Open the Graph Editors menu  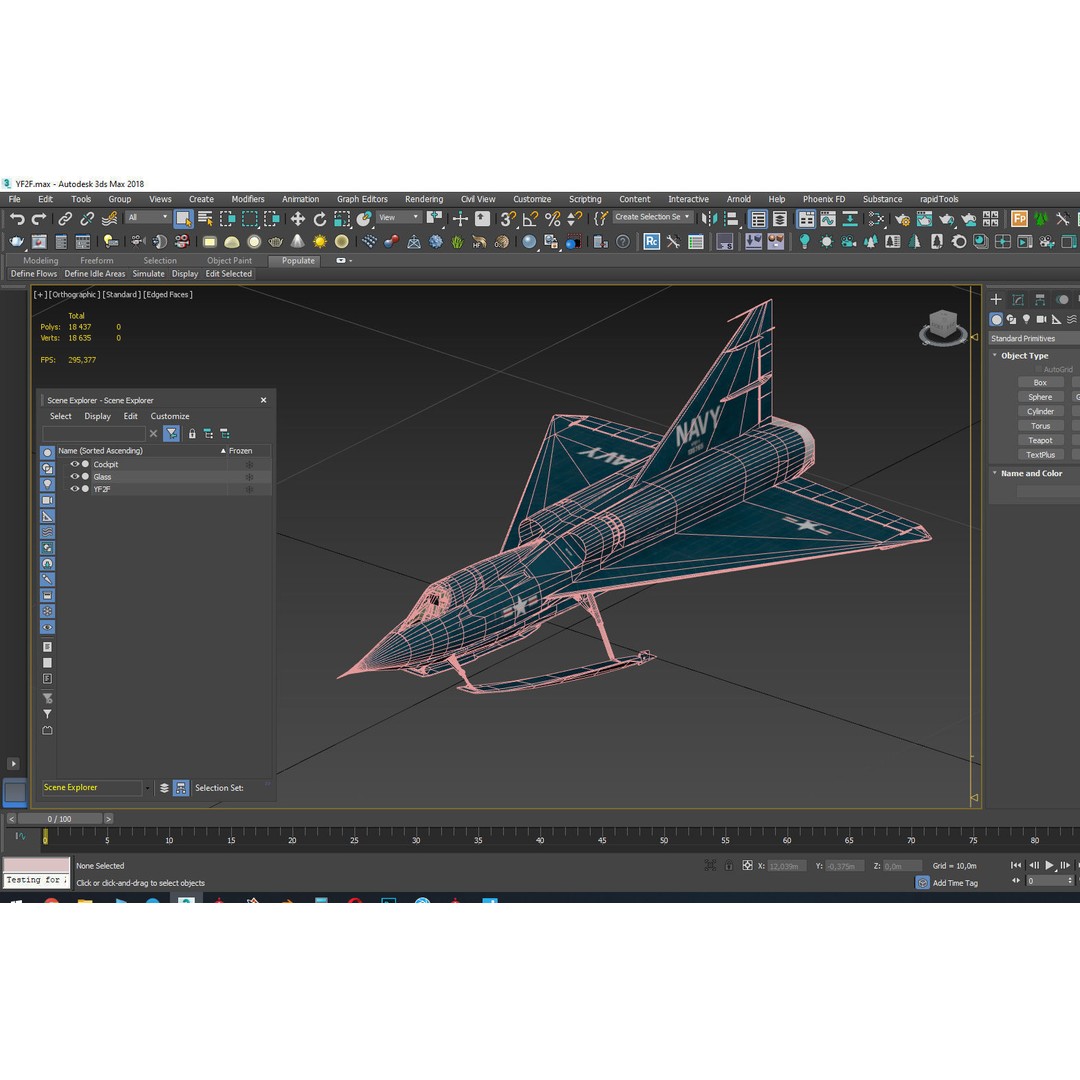pyautogui.click(x=362, y=199)
